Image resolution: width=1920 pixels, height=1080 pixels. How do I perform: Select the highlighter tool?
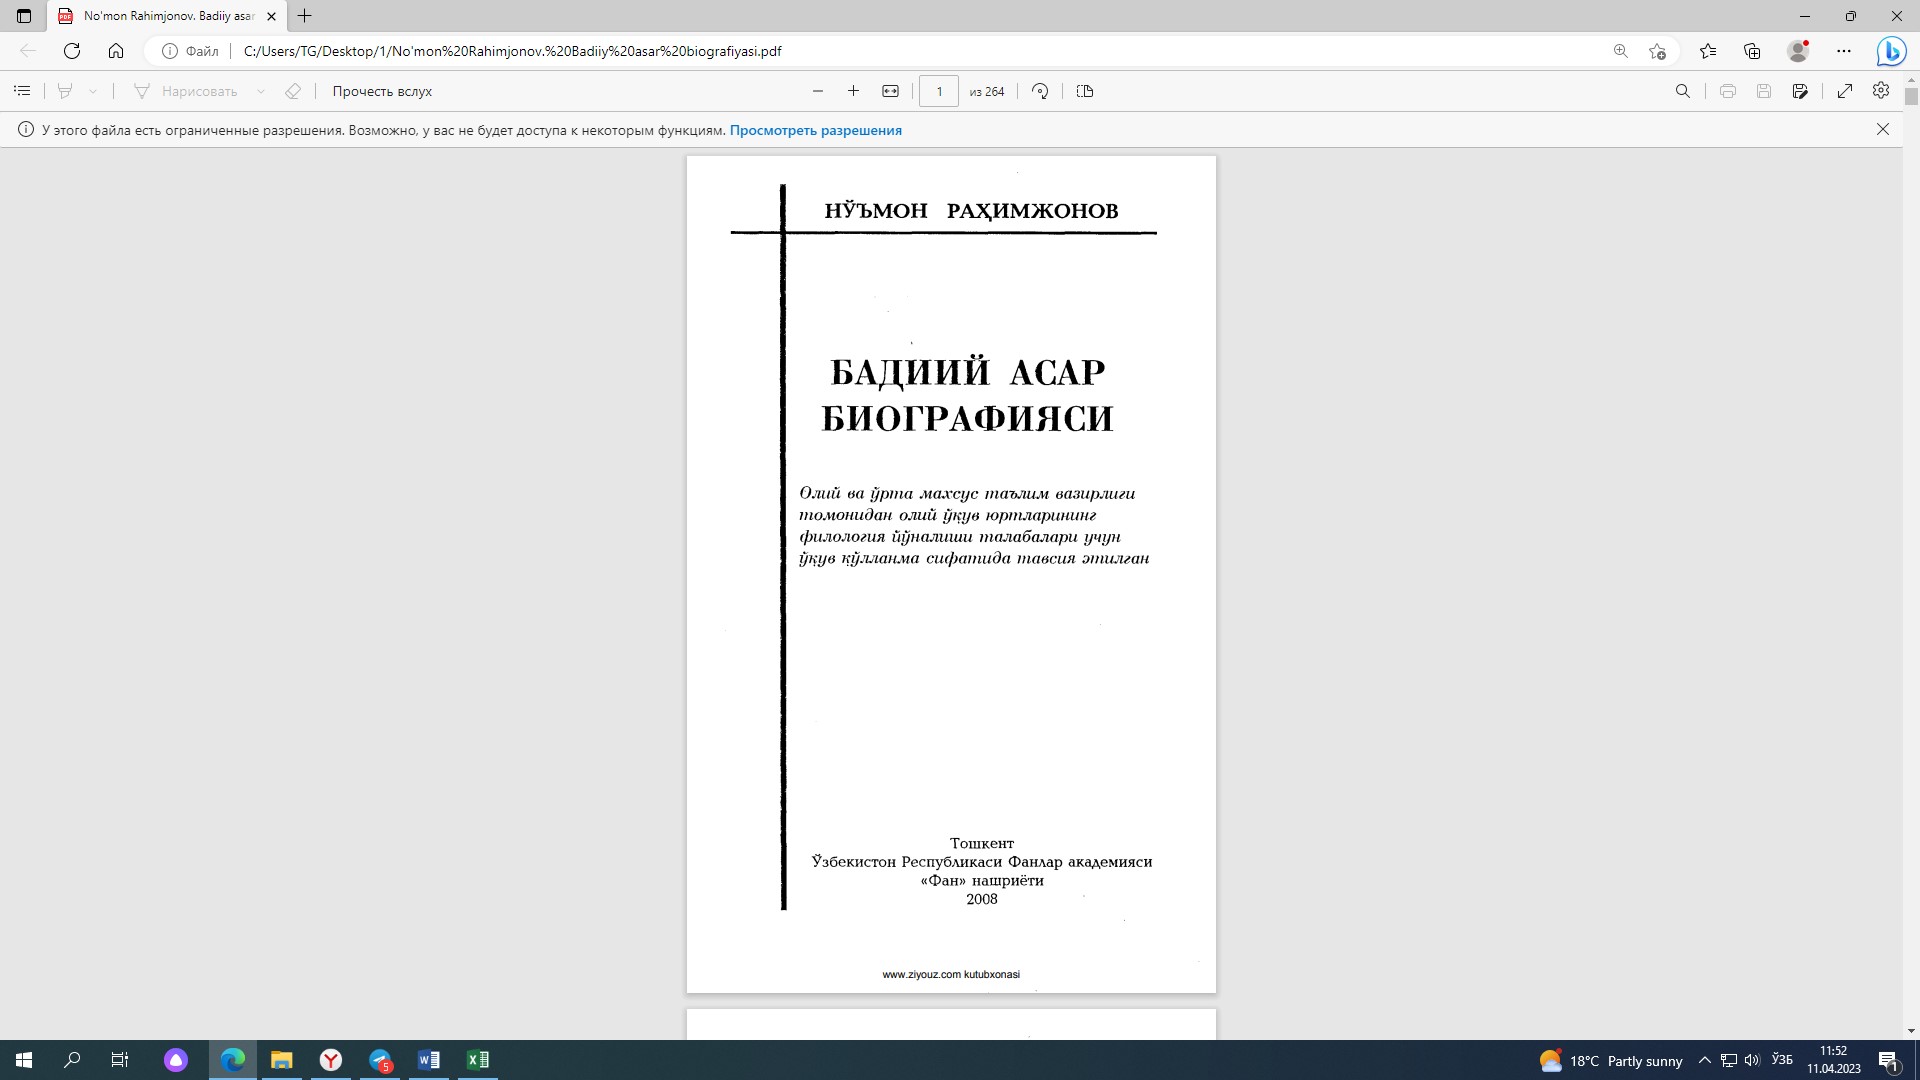click(63, 91)
